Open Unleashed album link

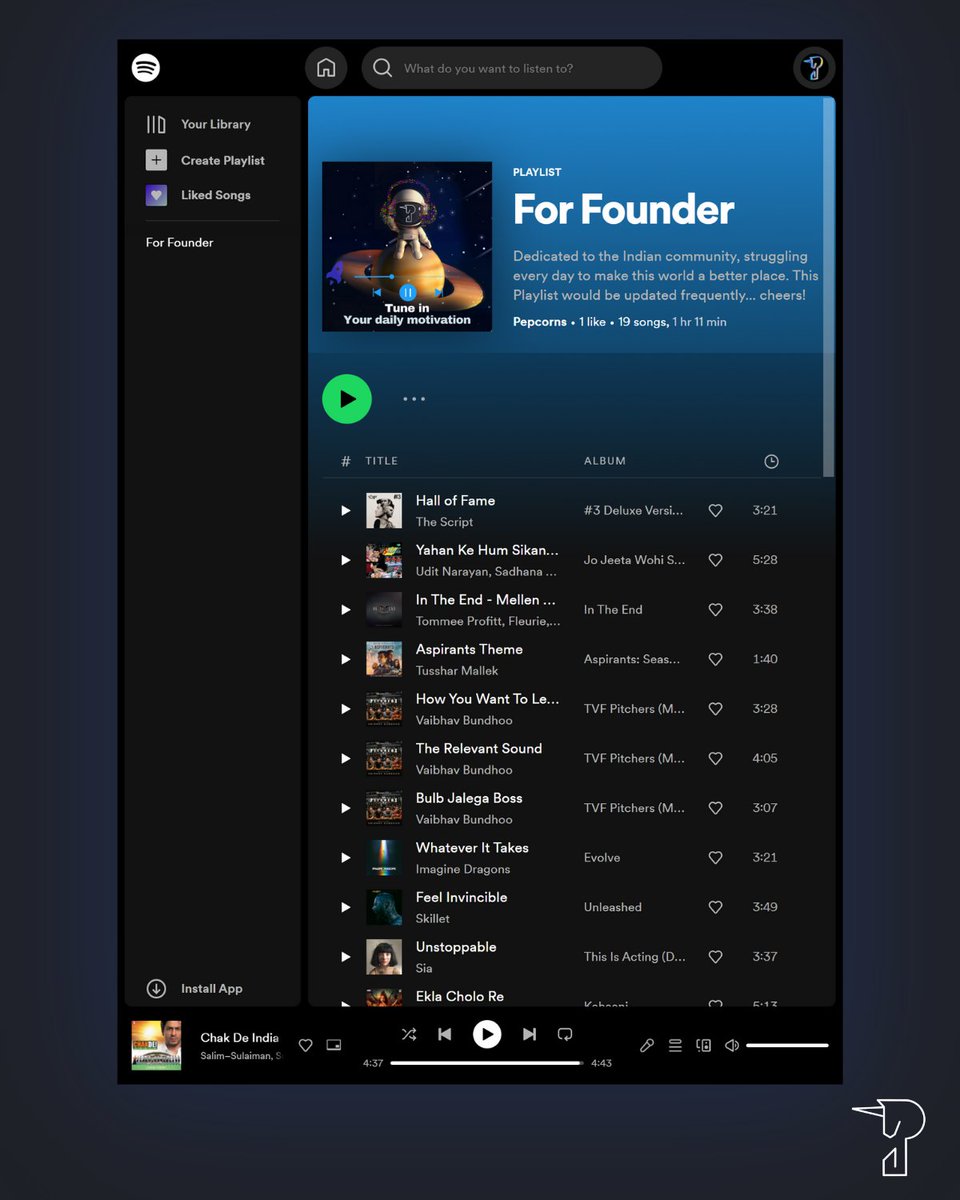[x=613, y=907]
